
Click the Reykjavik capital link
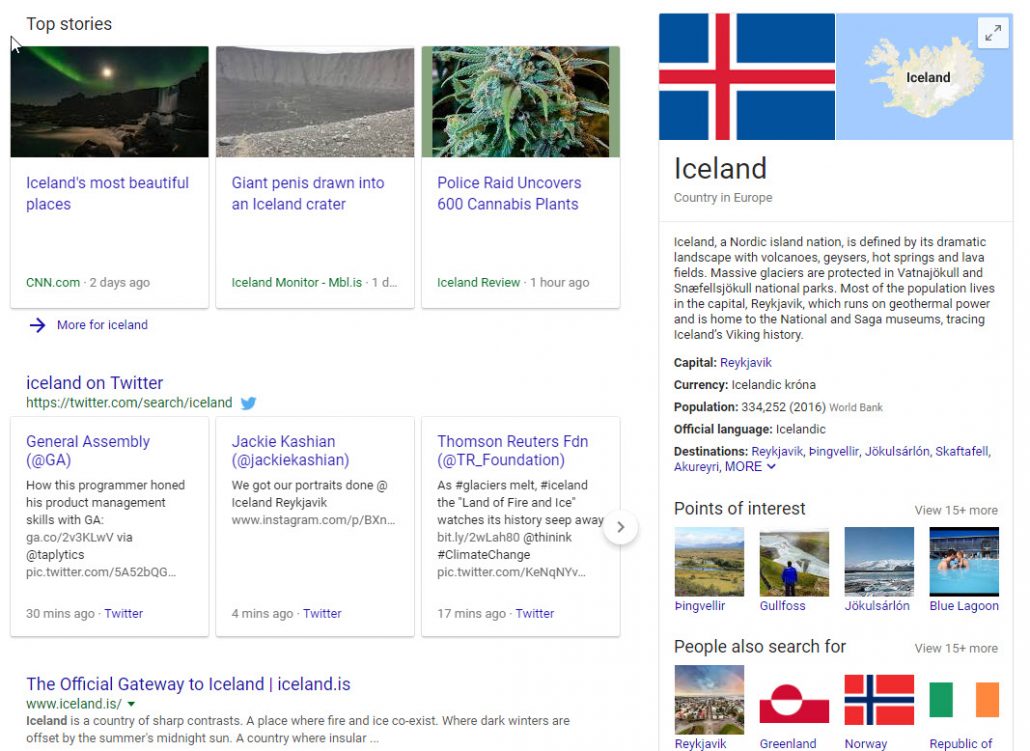pyautogui.click(x=745, y=363)
